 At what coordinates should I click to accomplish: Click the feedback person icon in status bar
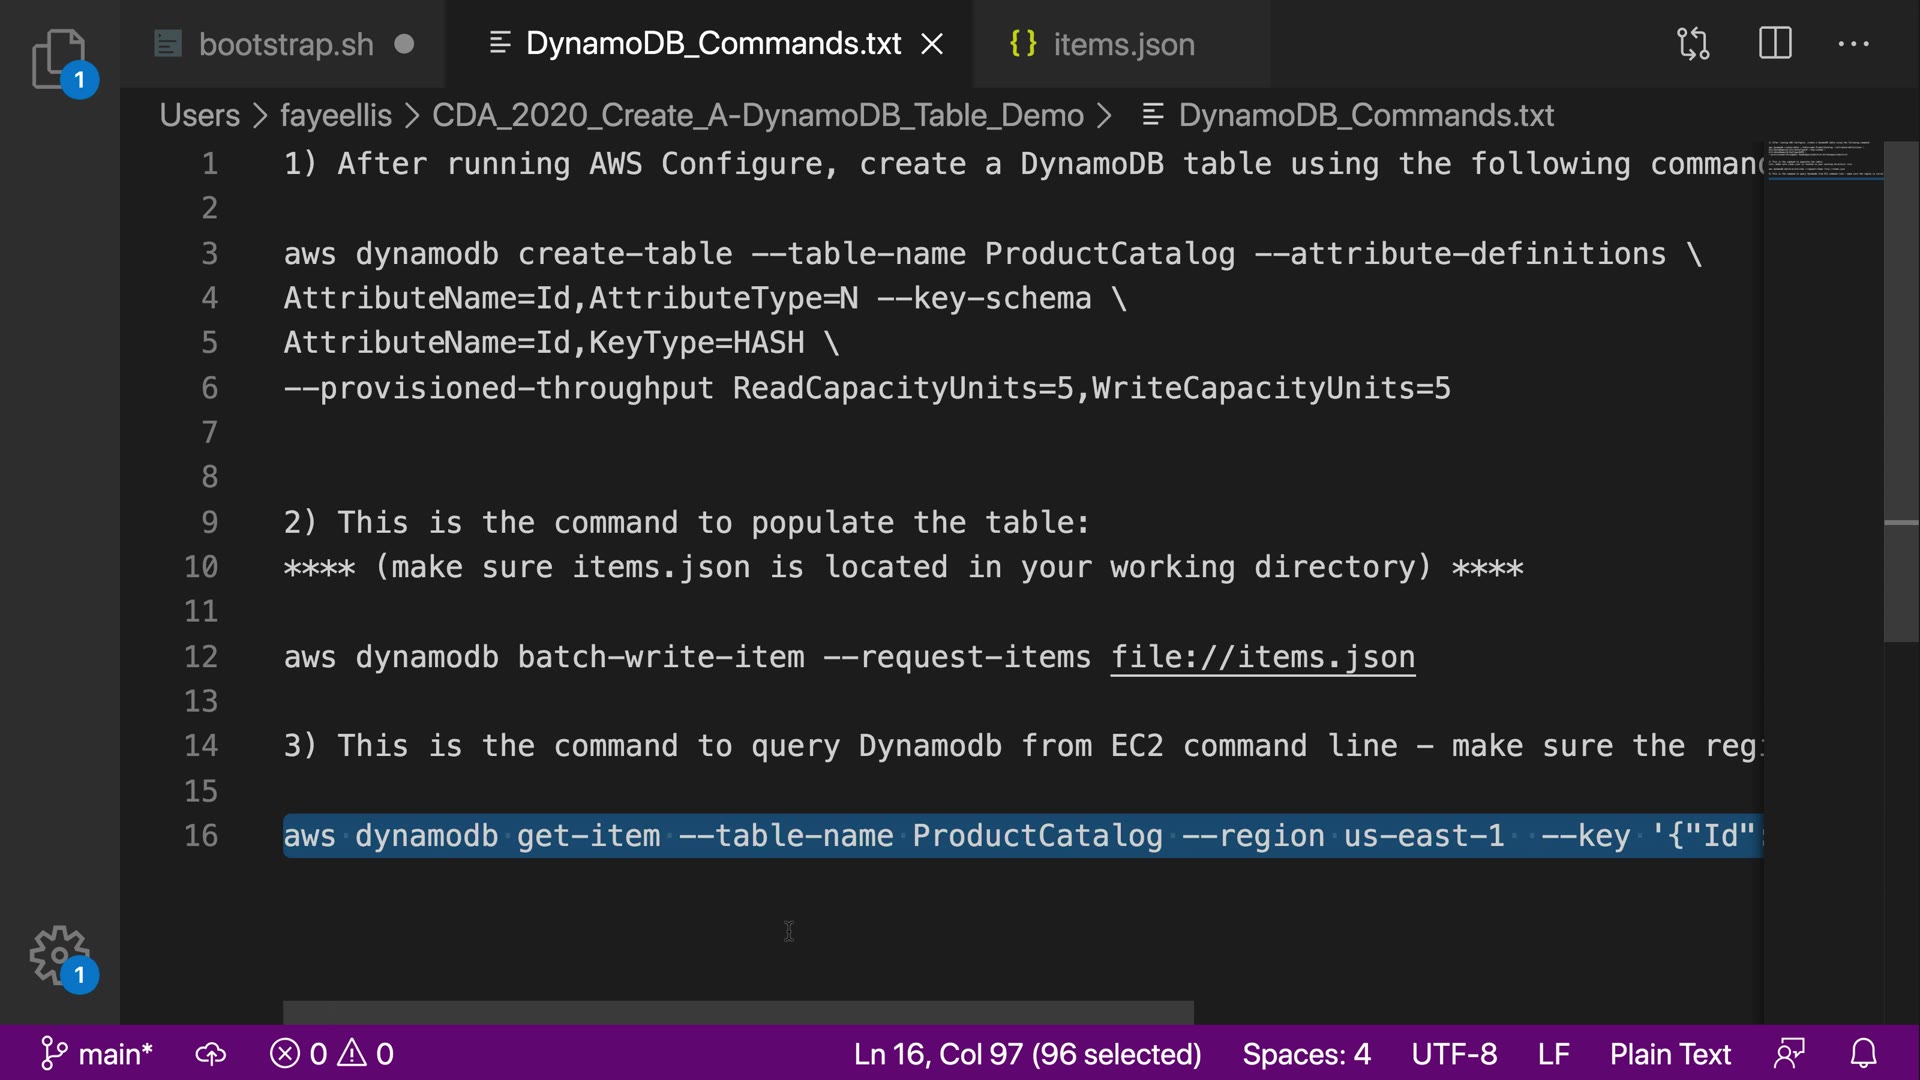pos(1789,1054)
